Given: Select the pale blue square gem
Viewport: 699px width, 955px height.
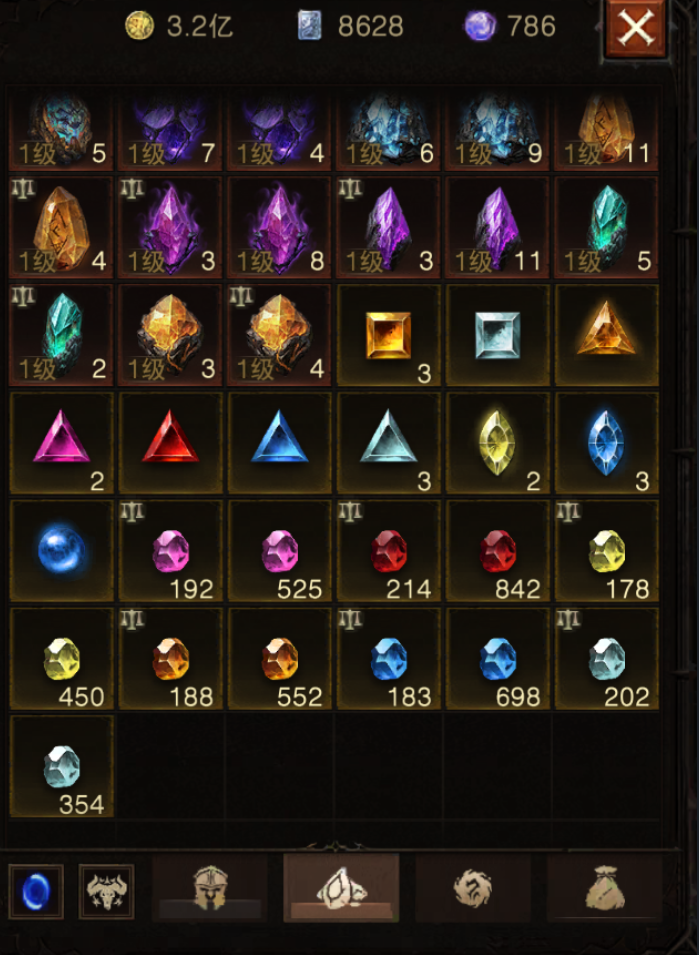Looking at the screenshot, I should 497,335.
